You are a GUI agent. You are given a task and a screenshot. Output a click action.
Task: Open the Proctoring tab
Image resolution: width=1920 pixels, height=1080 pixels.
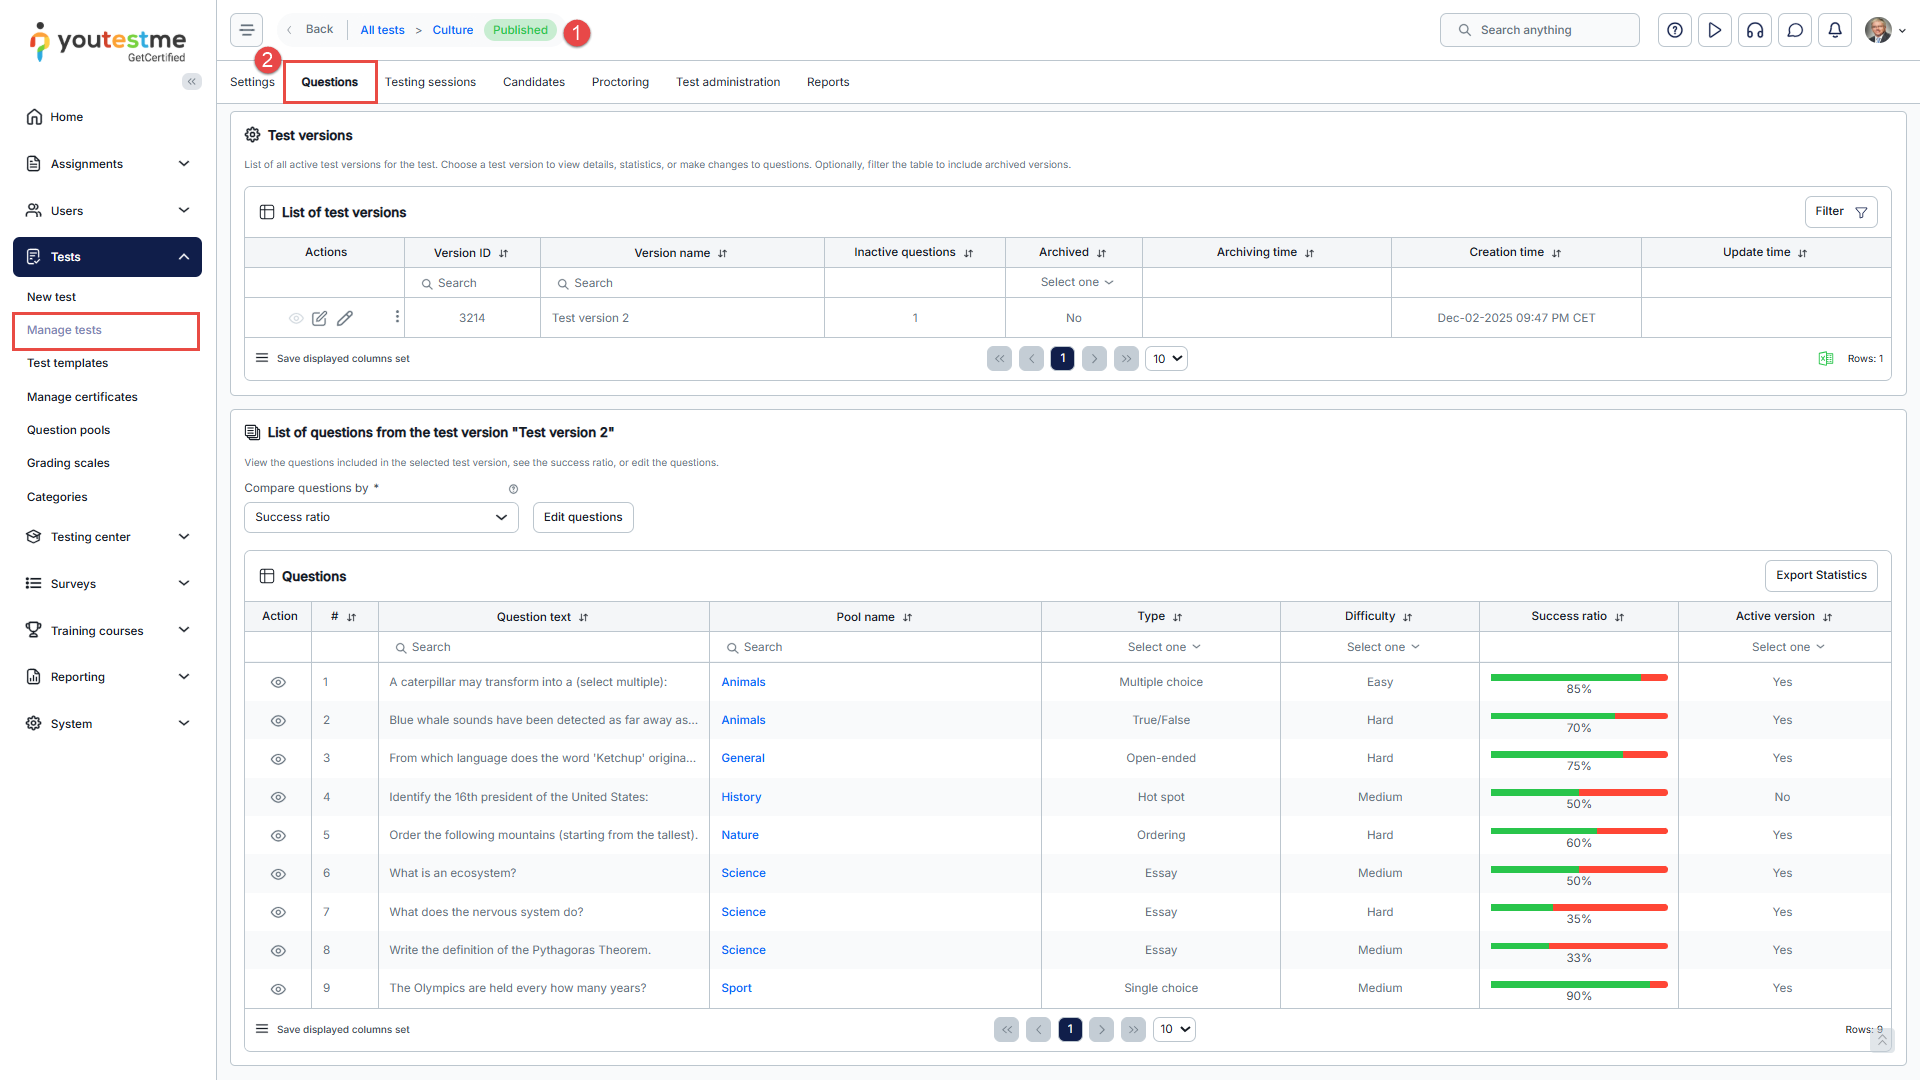(x=620, y=82)
